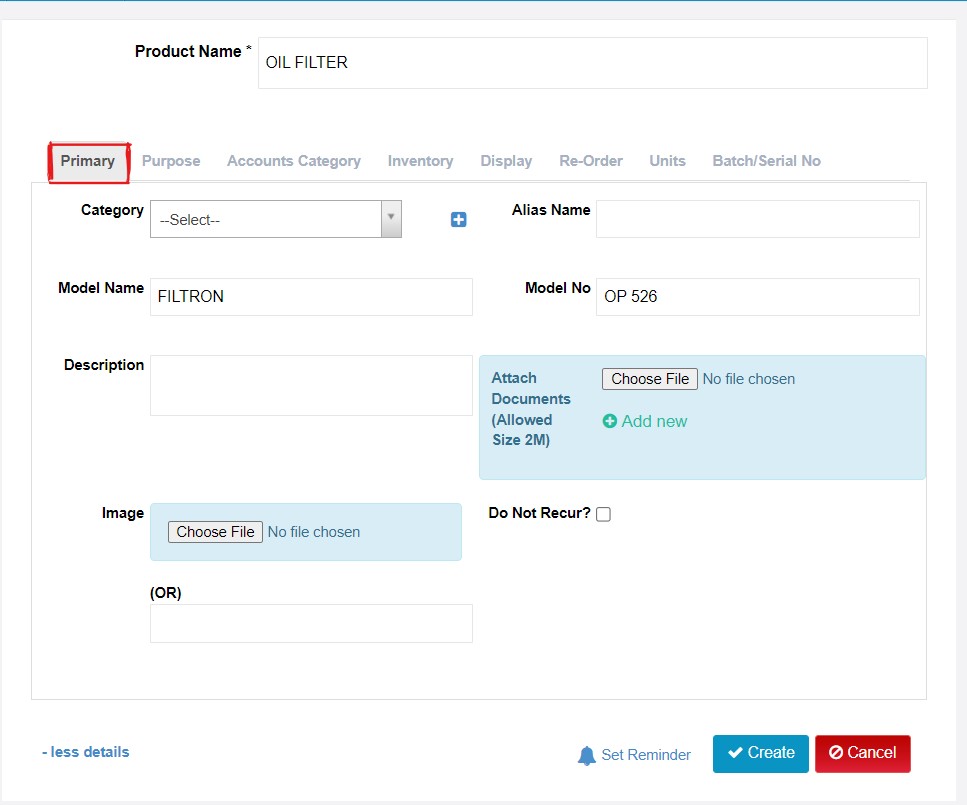The height and width of the screenshot is (805, 967).
Task: Click the red Cancel button
Action: tap(862, 753)
